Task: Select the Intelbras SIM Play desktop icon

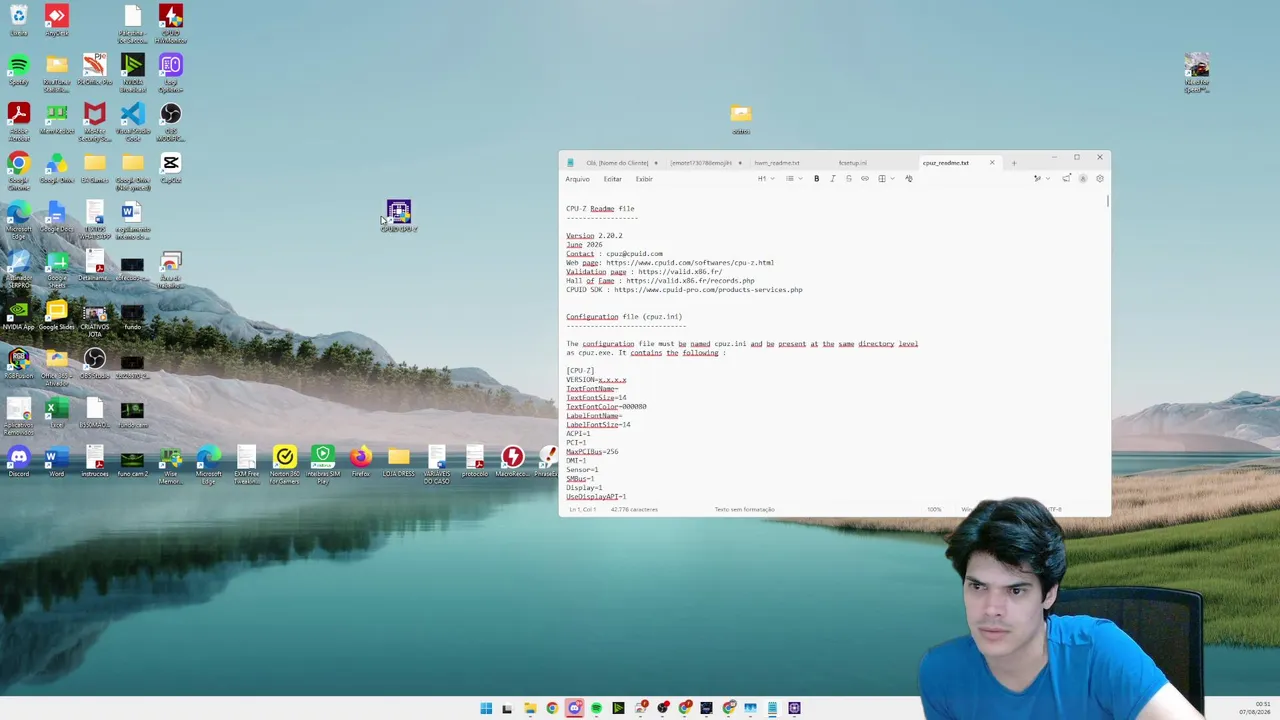Action: click(323, 464)
